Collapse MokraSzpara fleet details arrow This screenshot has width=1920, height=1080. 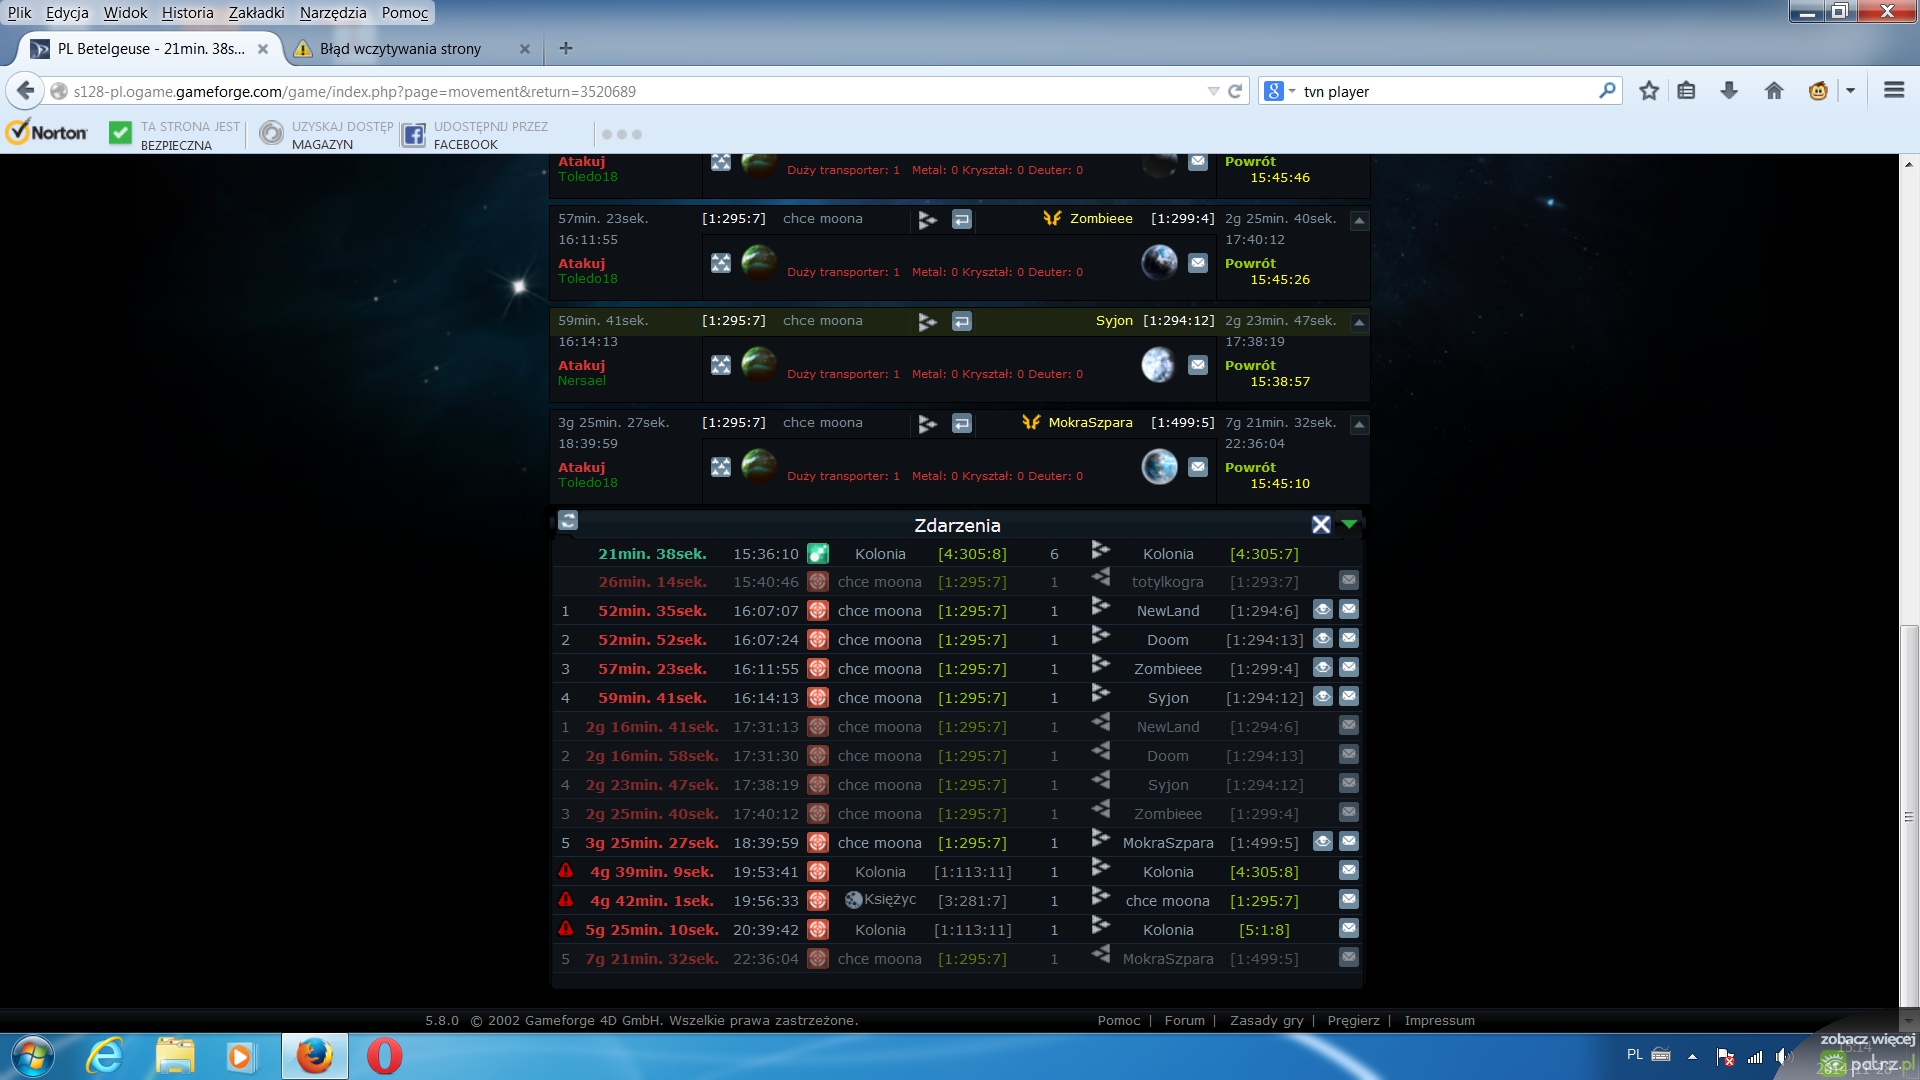[1358, 424]
